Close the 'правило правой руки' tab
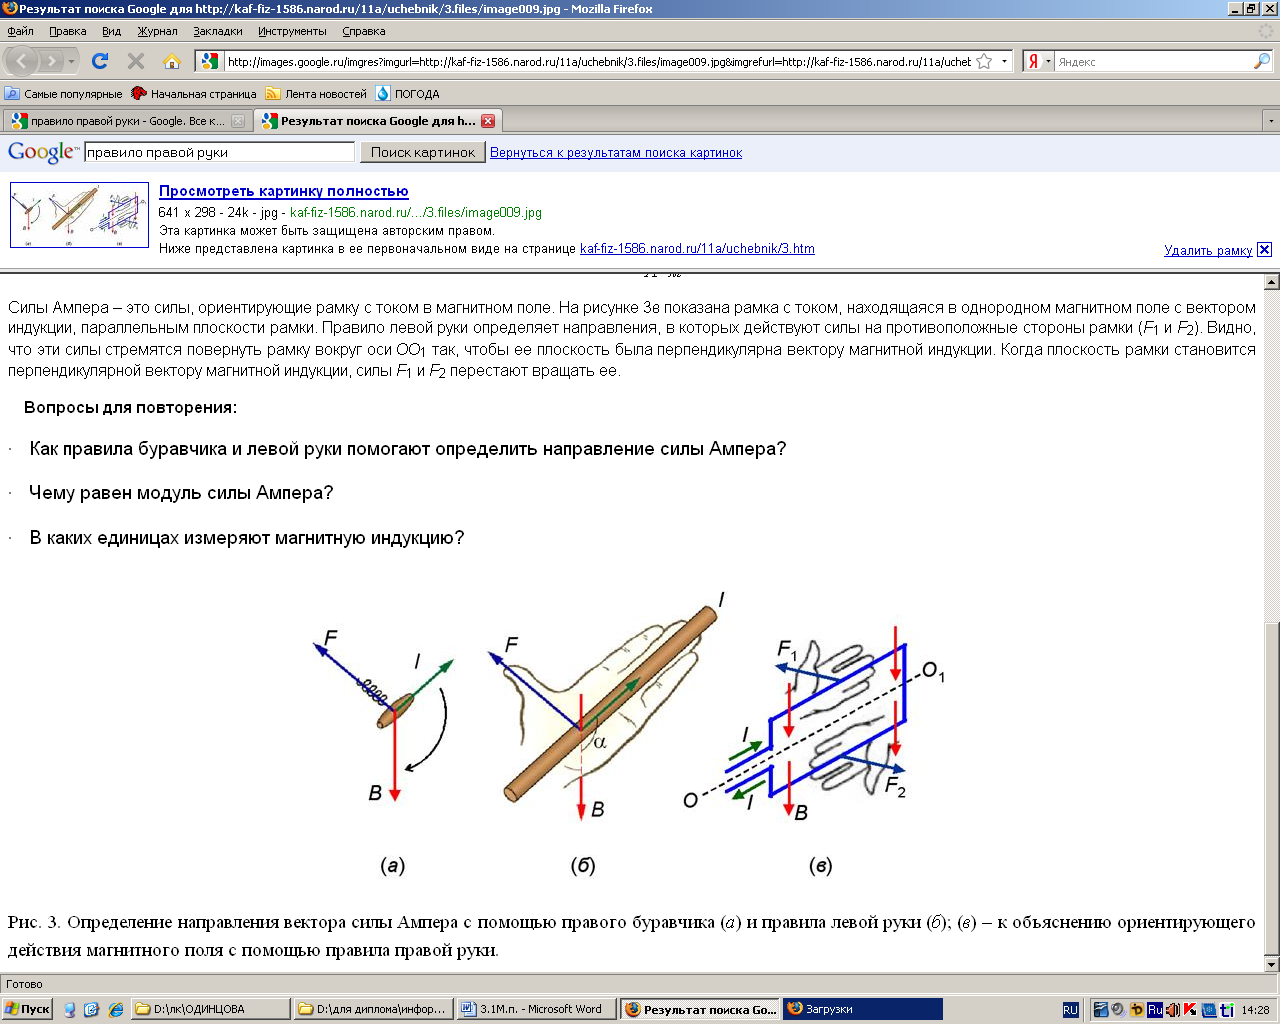 tap(238, 121)
